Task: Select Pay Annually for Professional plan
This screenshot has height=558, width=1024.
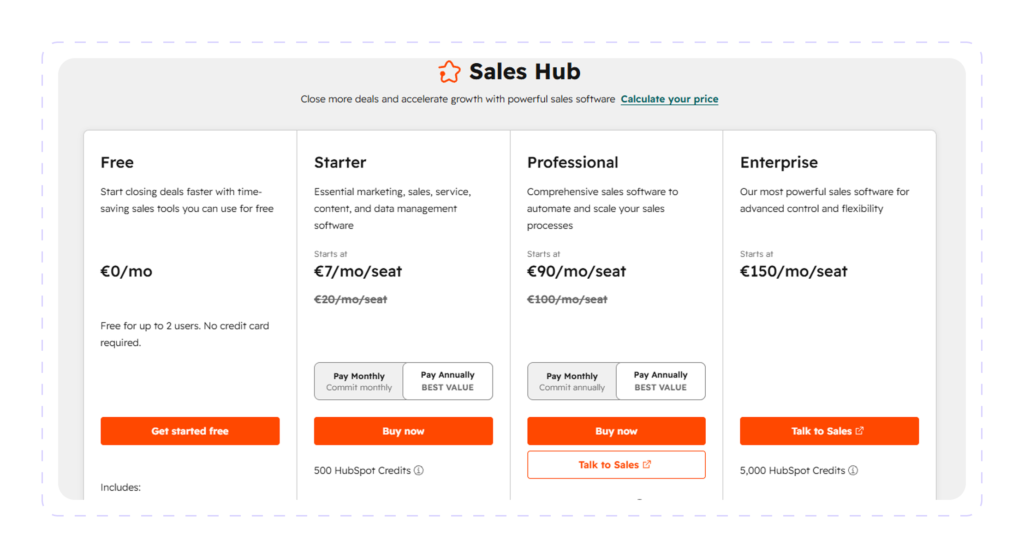Action: 660,381
